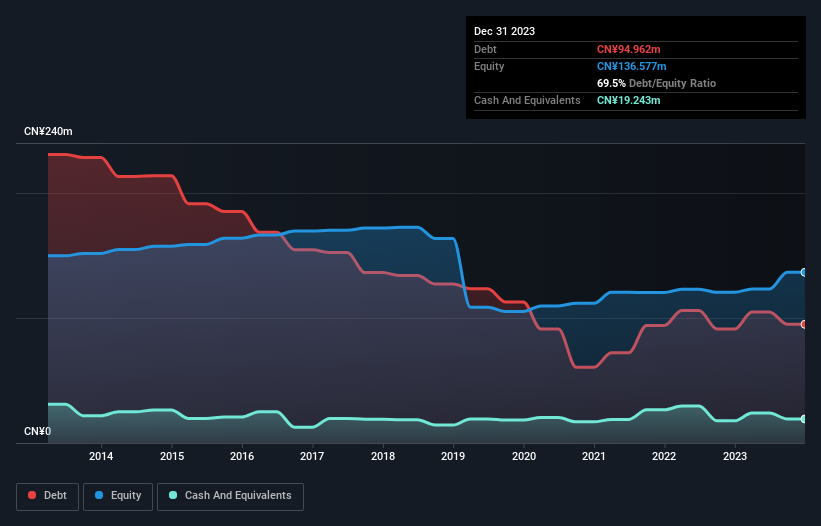Click the blue dot in Equity legend
This screenshot has height=526, width=821.
pyautogui.click(x=101, y=496)
